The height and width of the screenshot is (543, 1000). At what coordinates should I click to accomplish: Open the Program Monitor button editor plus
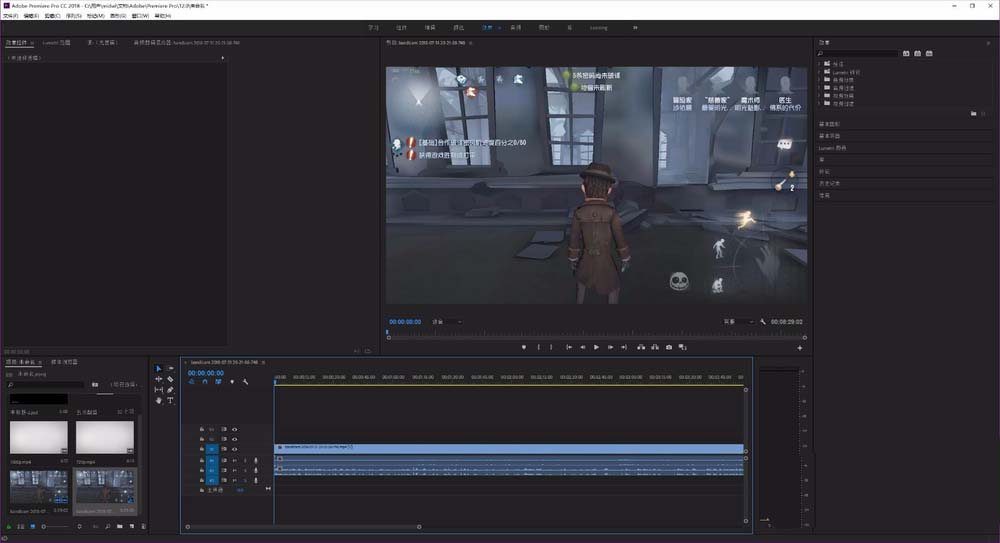(x=800, y=348)
